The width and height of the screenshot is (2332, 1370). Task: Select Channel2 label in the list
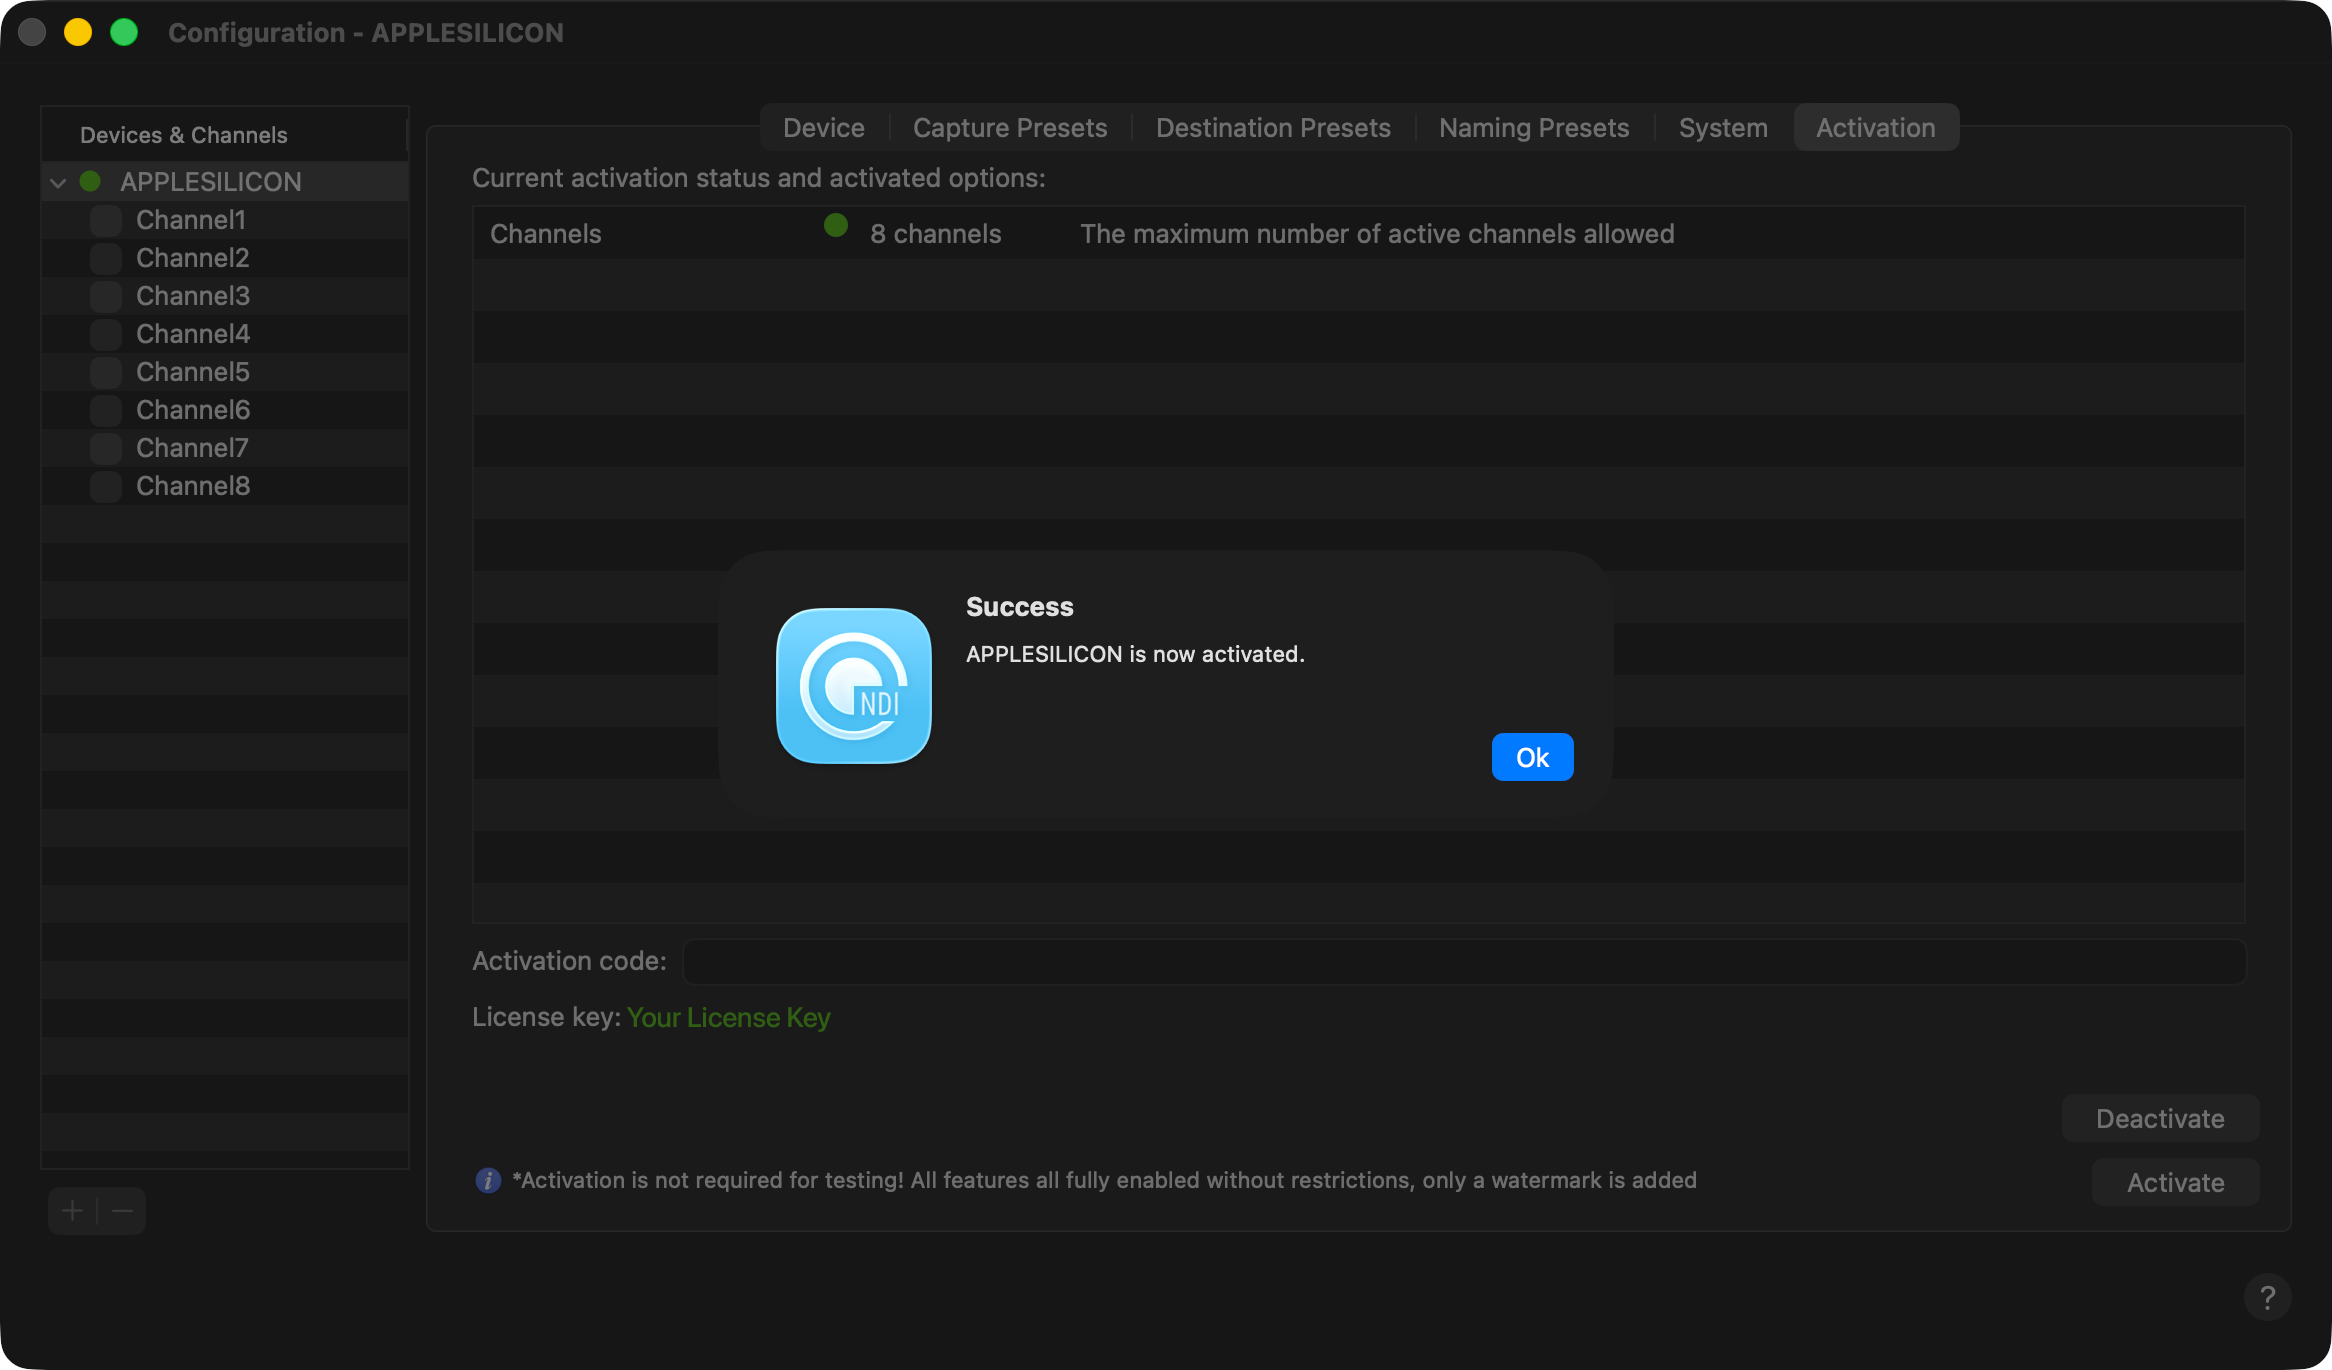click(x=193, y=258)
